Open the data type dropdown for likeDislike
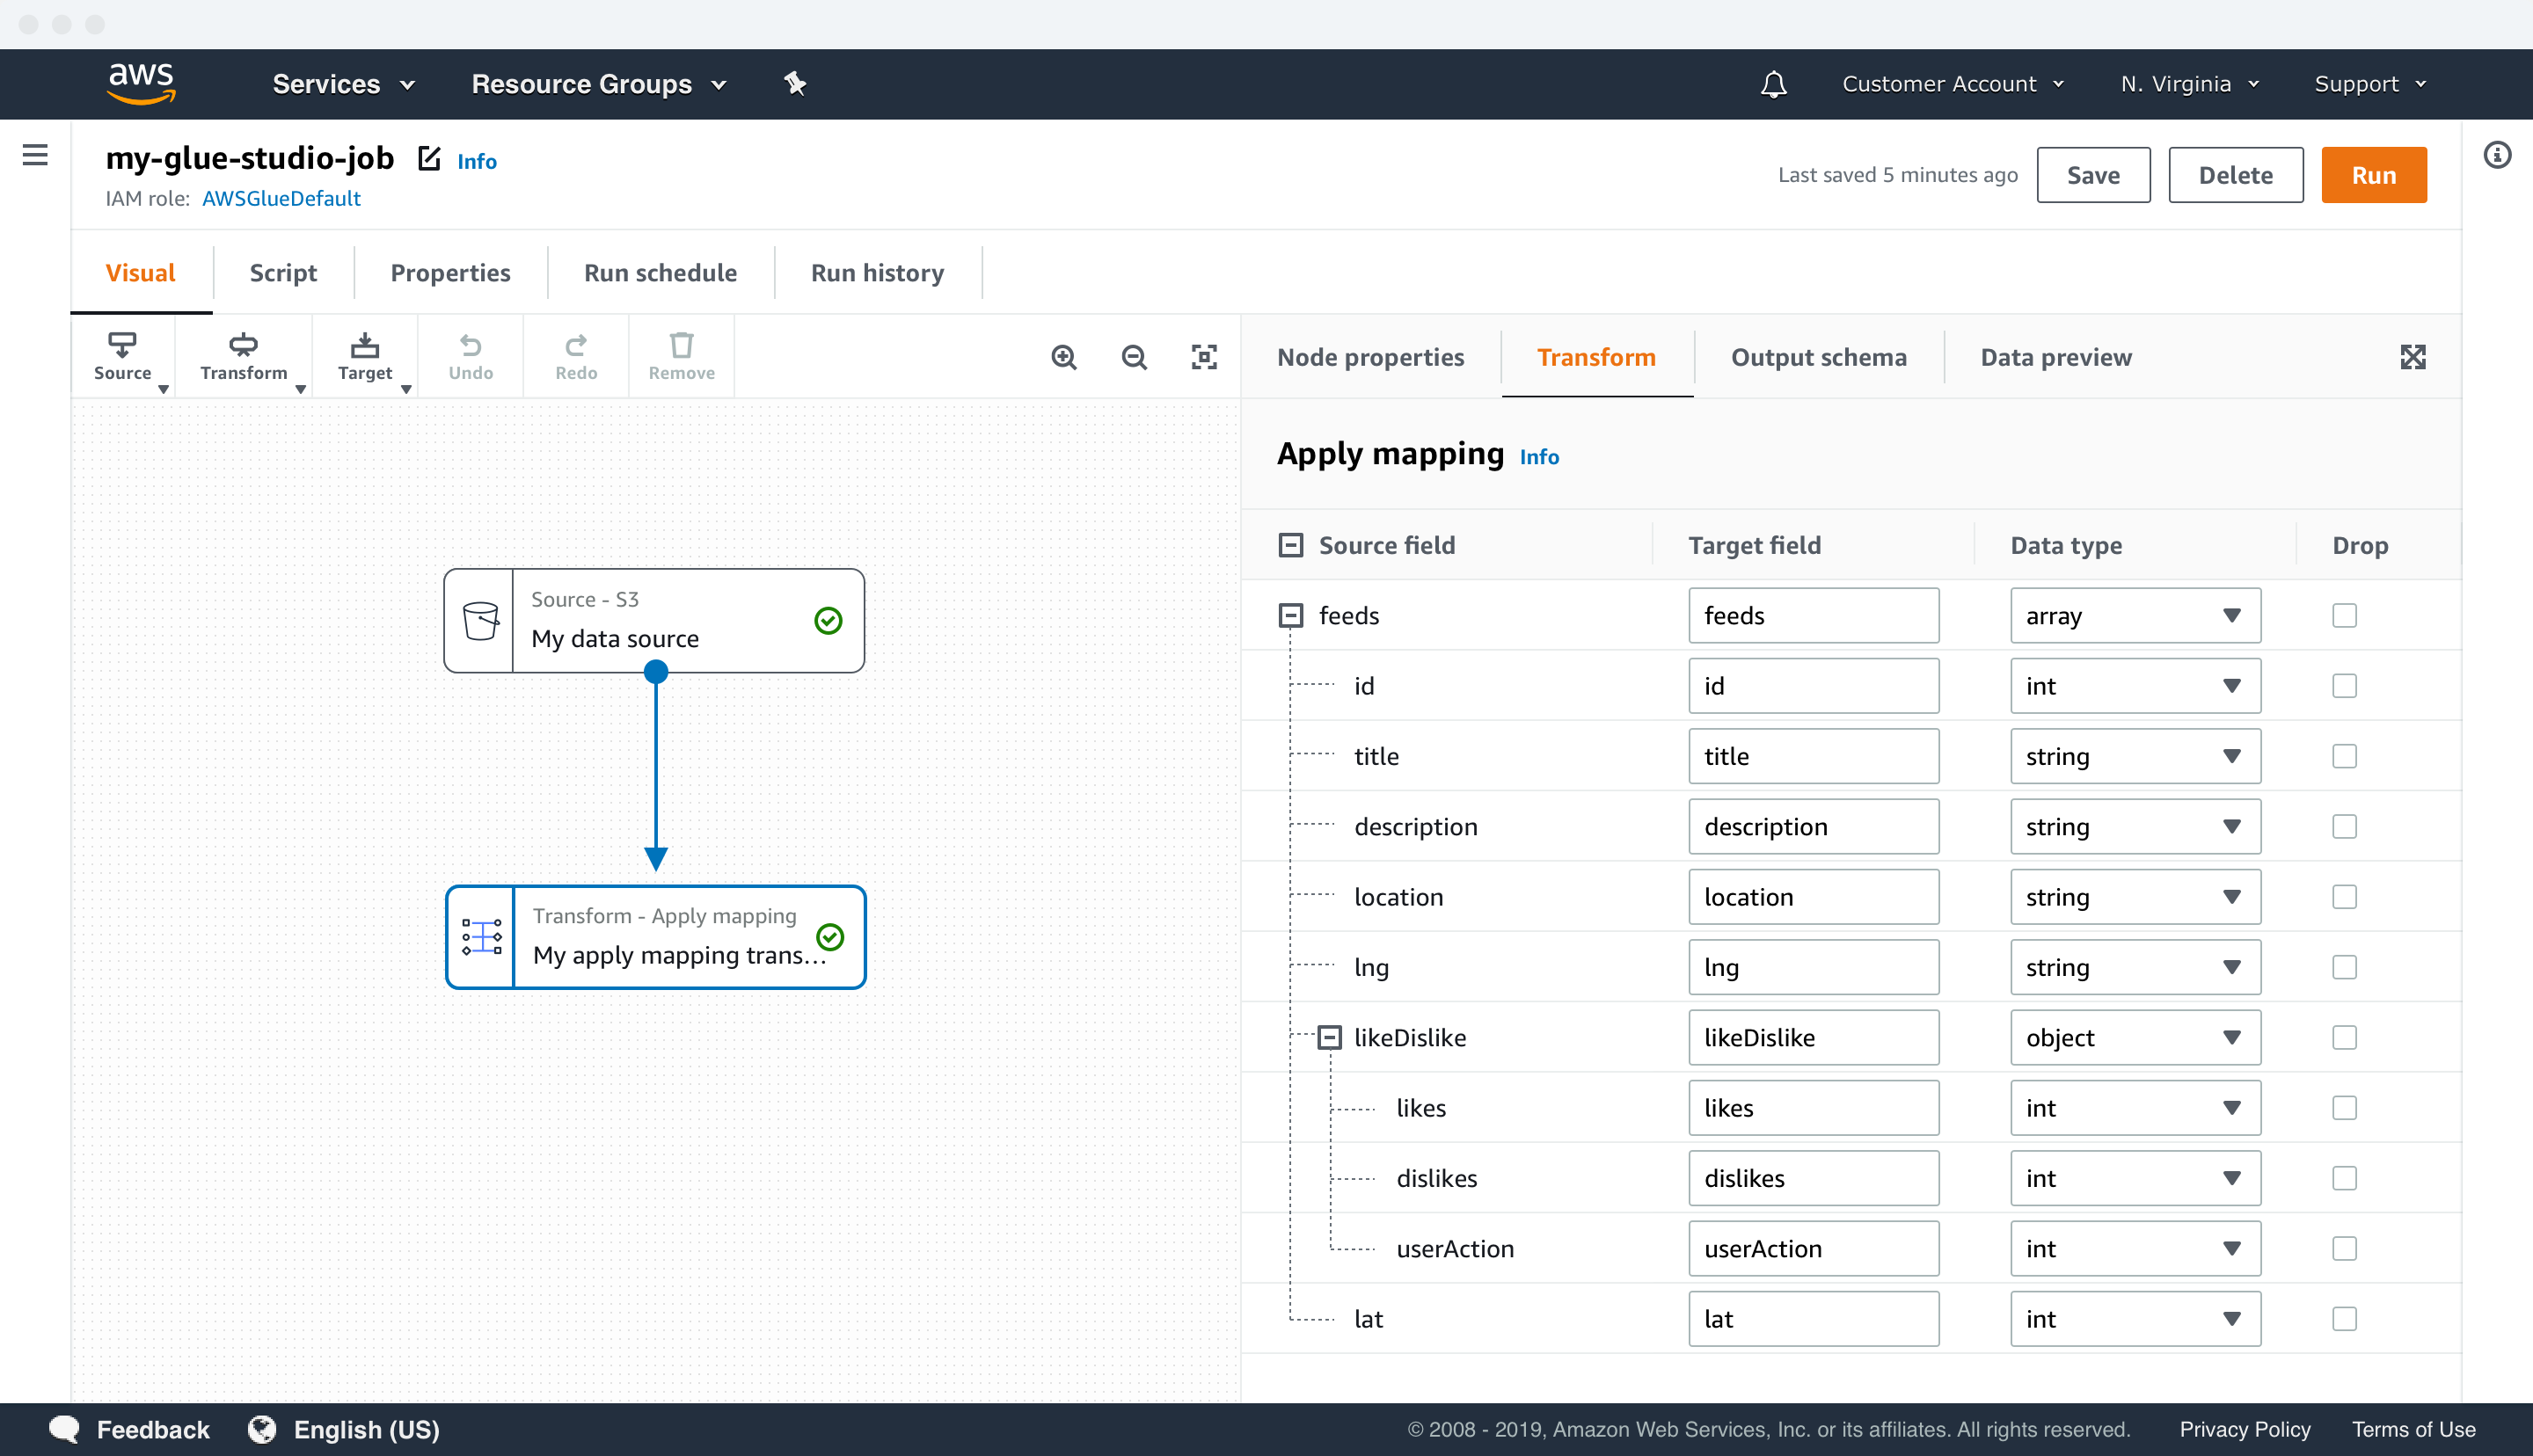This screenshot has height=1456, width=2533. (2135, 1037)
